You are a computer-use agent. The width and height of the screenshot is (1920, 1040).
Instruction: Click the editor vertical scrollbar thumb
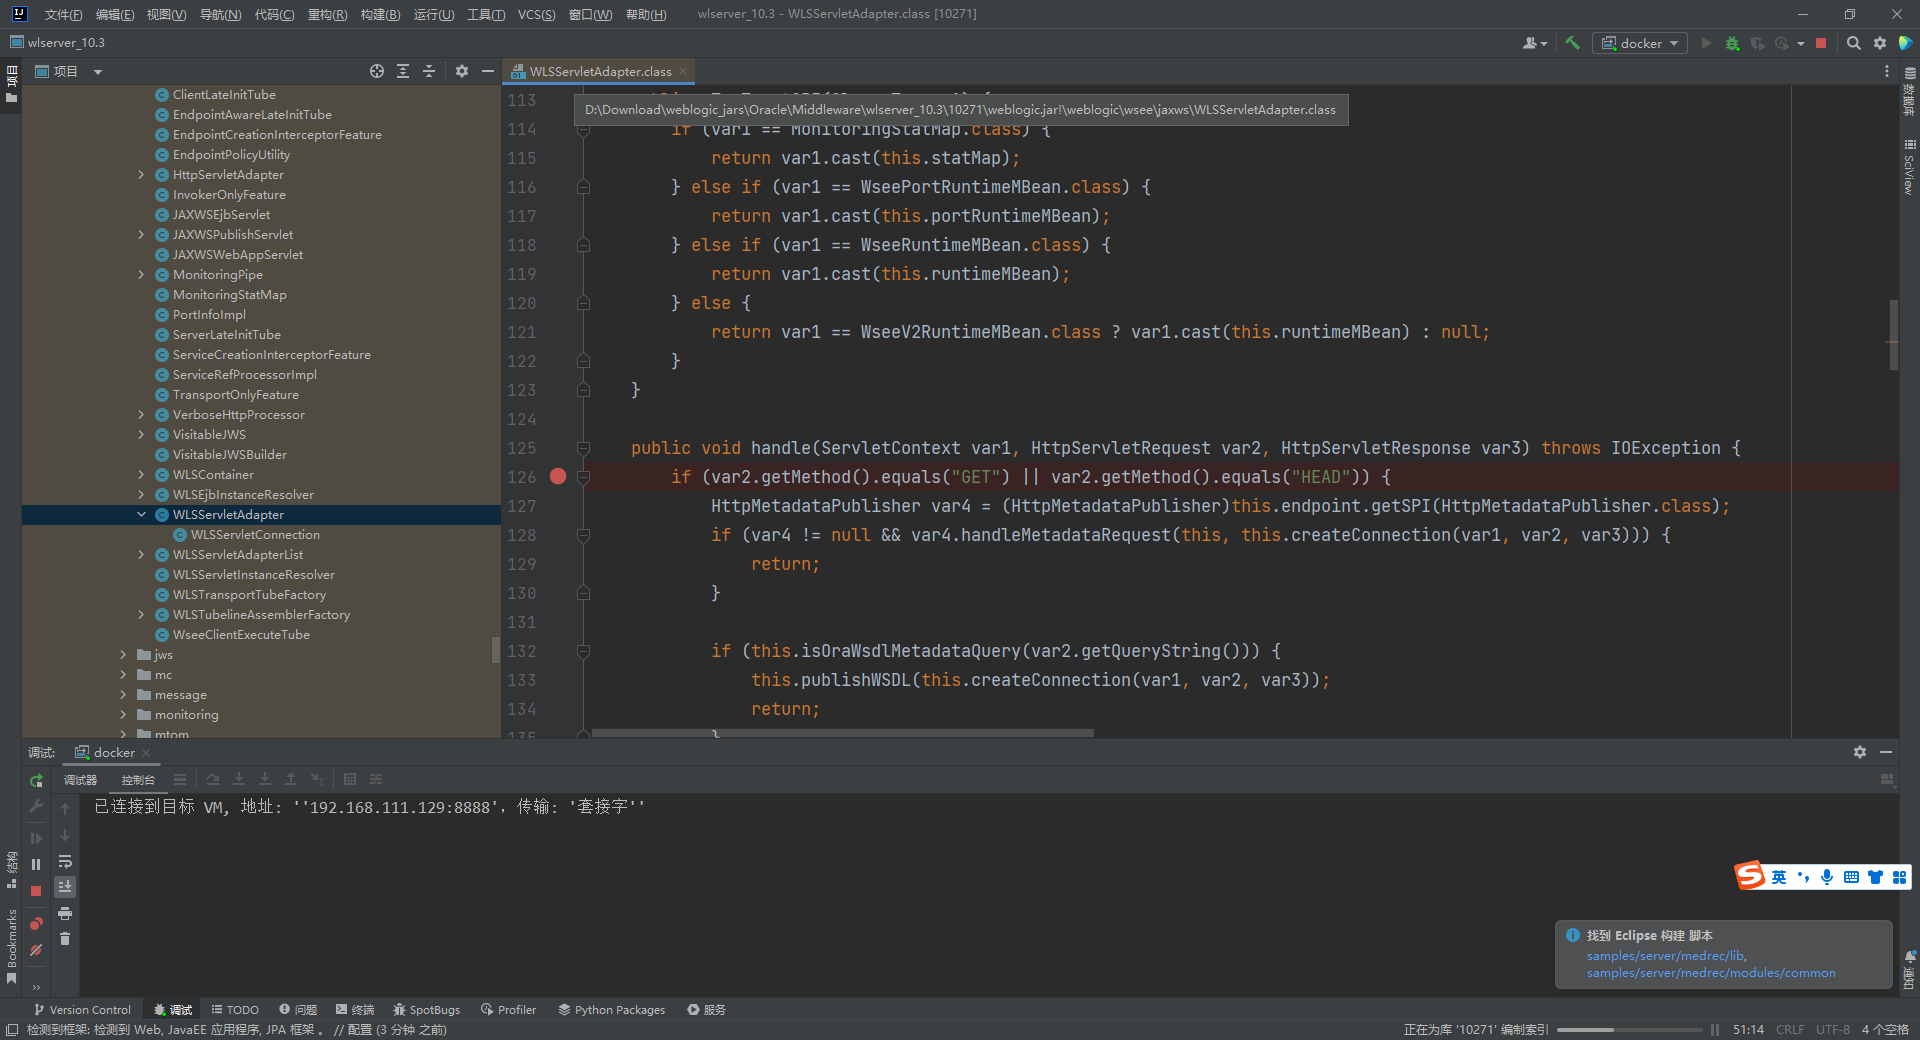[x=1893, y=335]
